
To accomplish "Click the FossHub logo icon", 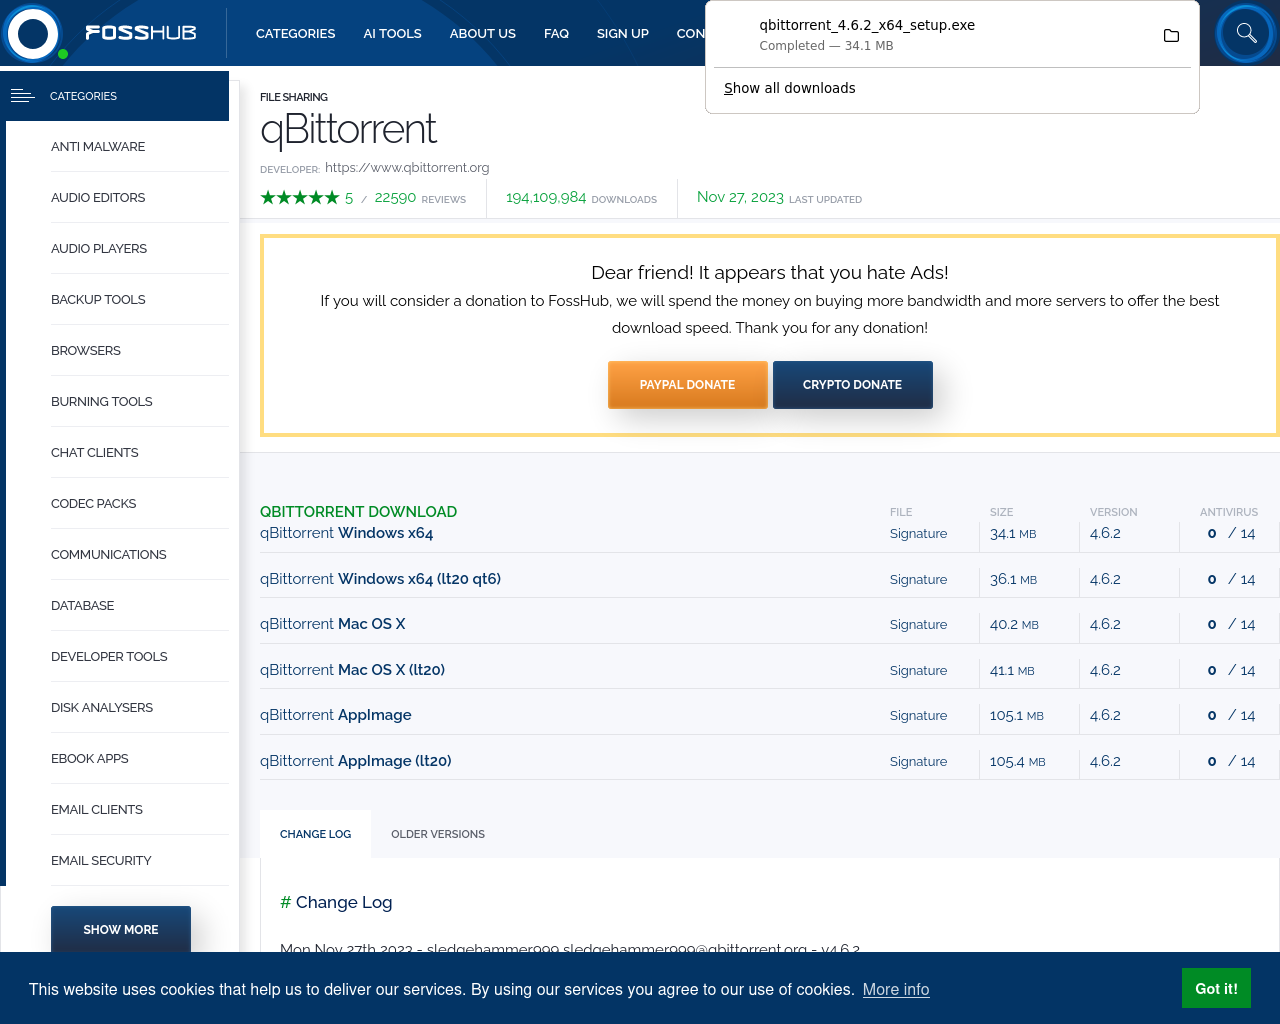I will pos(33,33).
